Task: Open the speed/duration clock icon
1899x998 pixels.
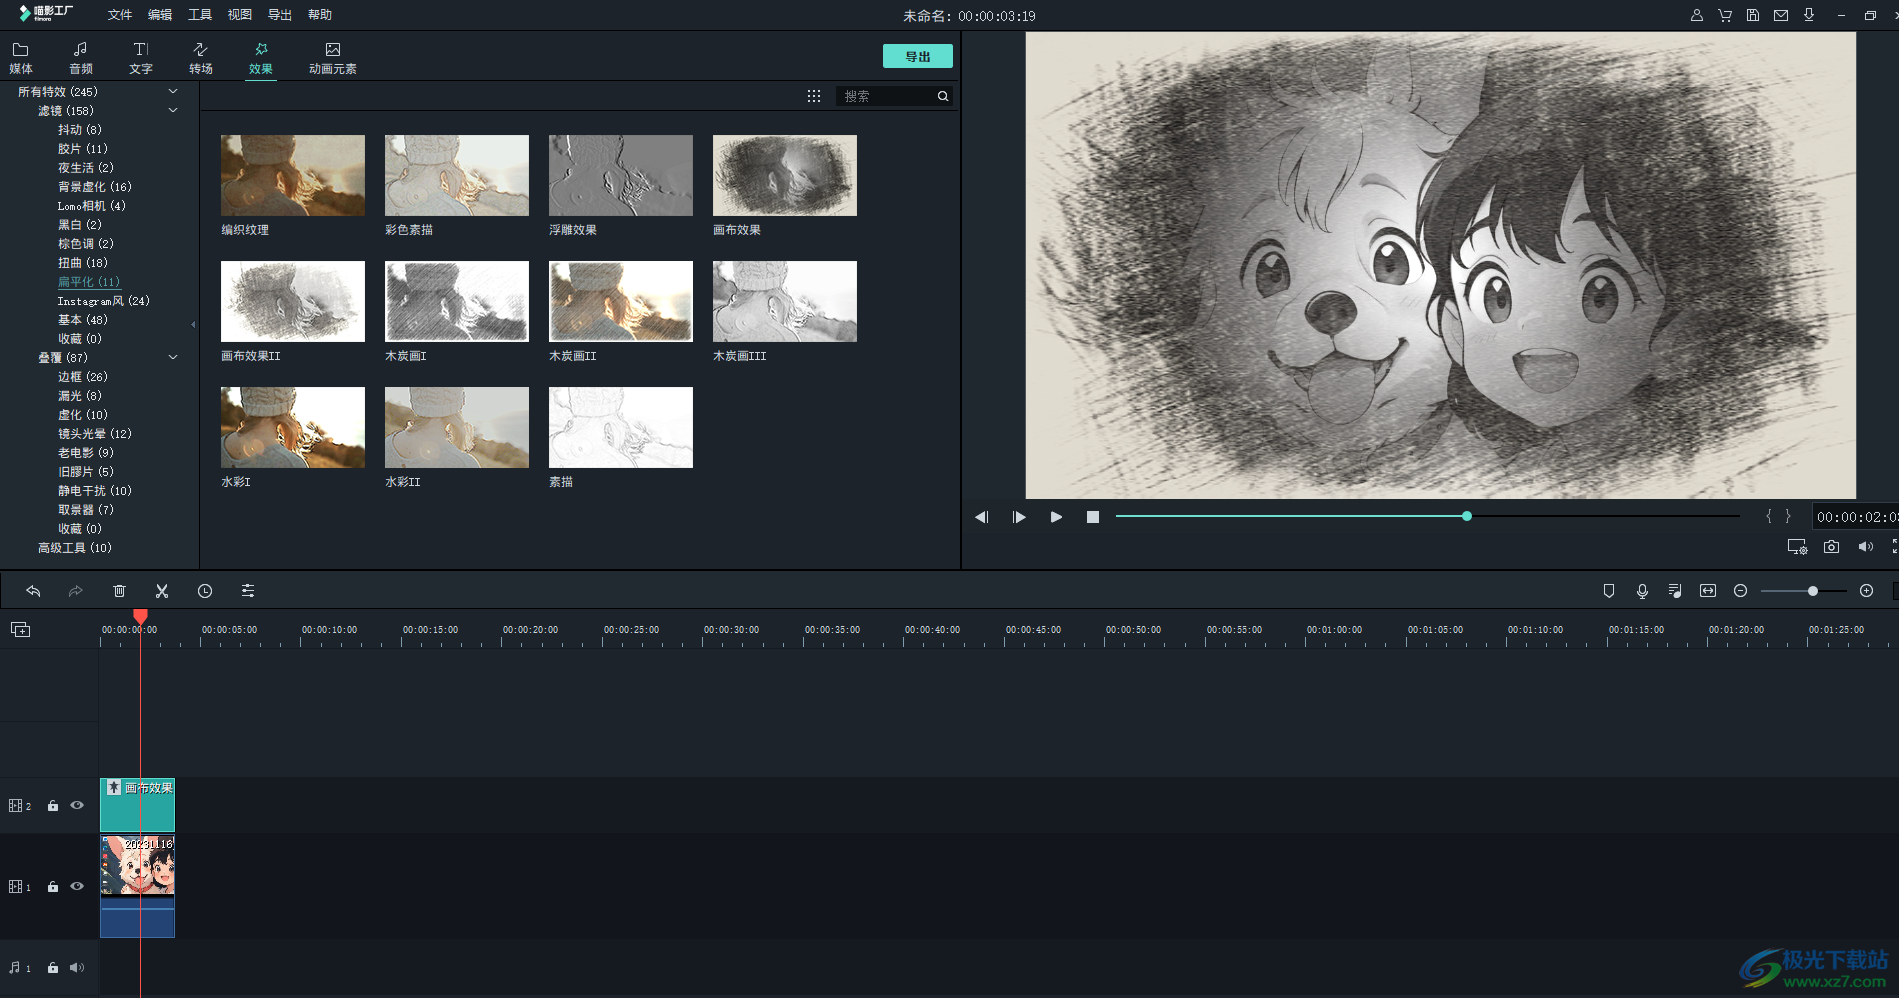Action: point(205,591)
